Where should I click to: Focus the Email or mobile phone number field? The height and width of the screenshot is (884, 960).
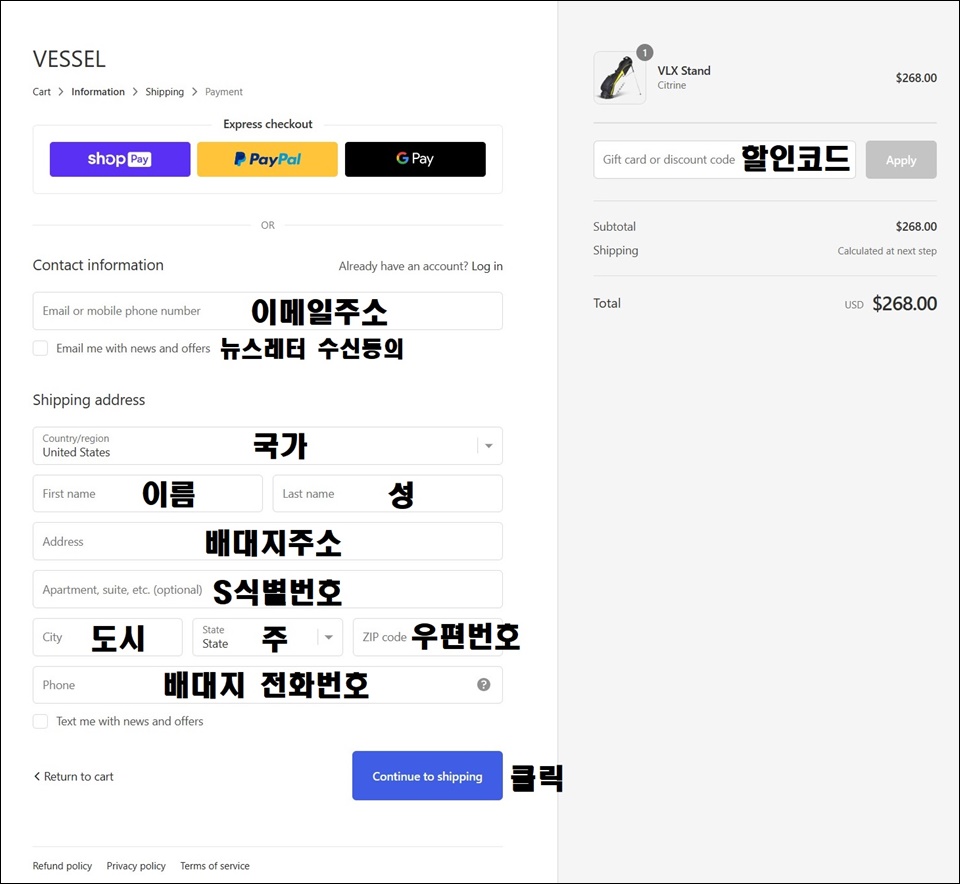pyautogui.click(x=268, y=311)
